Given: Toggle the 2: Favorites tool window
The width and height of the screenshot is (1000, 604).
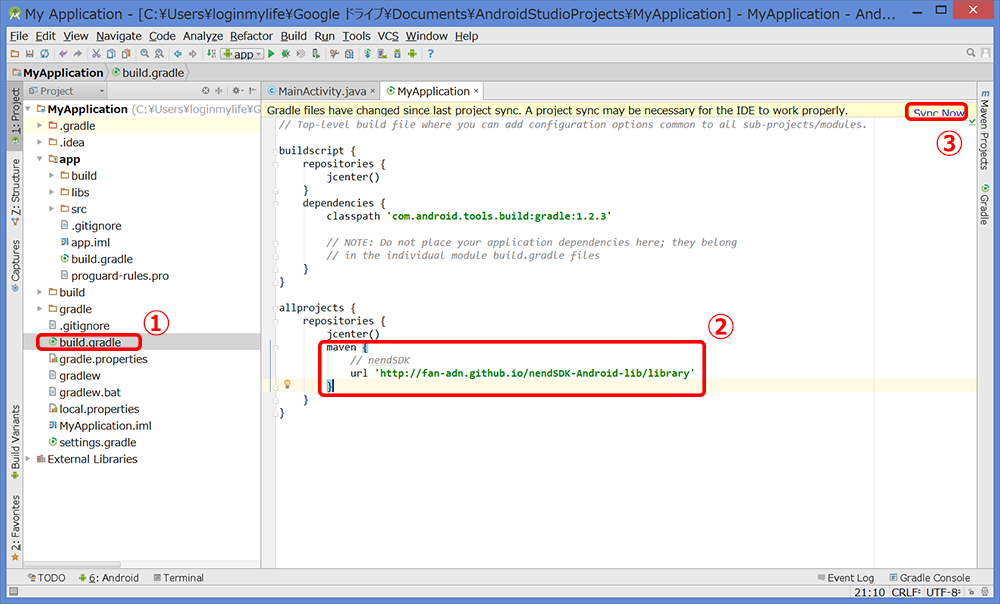Looking at the screenshot, I should point(15,528).
